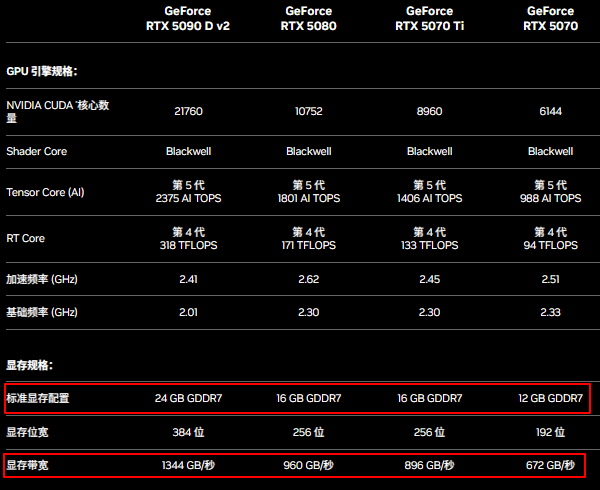Click the Shader Core row label

coord(38,152)
